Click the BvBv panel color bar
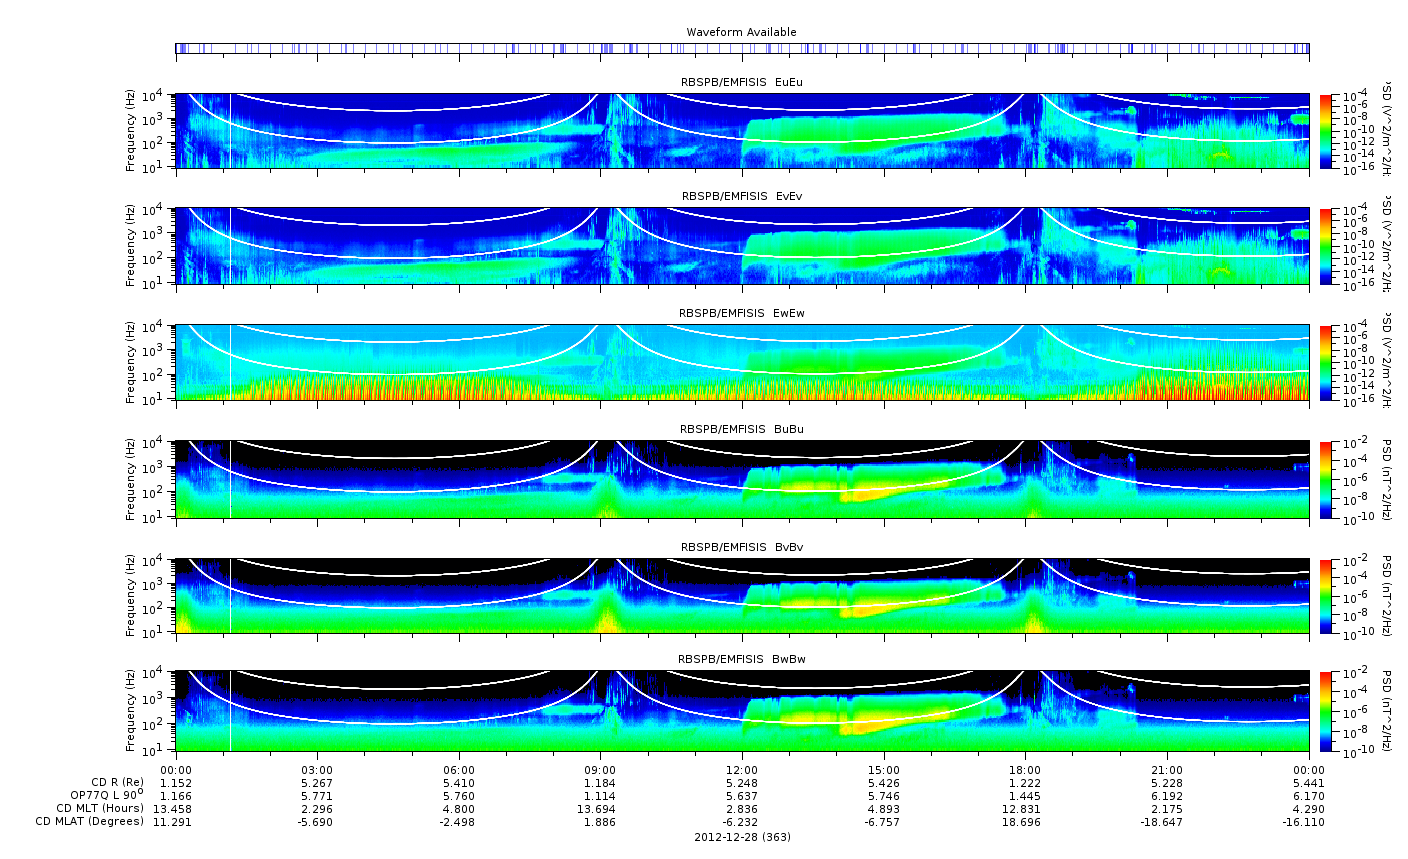Image resolution: width=1408 pixels, height=859 pixels. [1326, 596]
